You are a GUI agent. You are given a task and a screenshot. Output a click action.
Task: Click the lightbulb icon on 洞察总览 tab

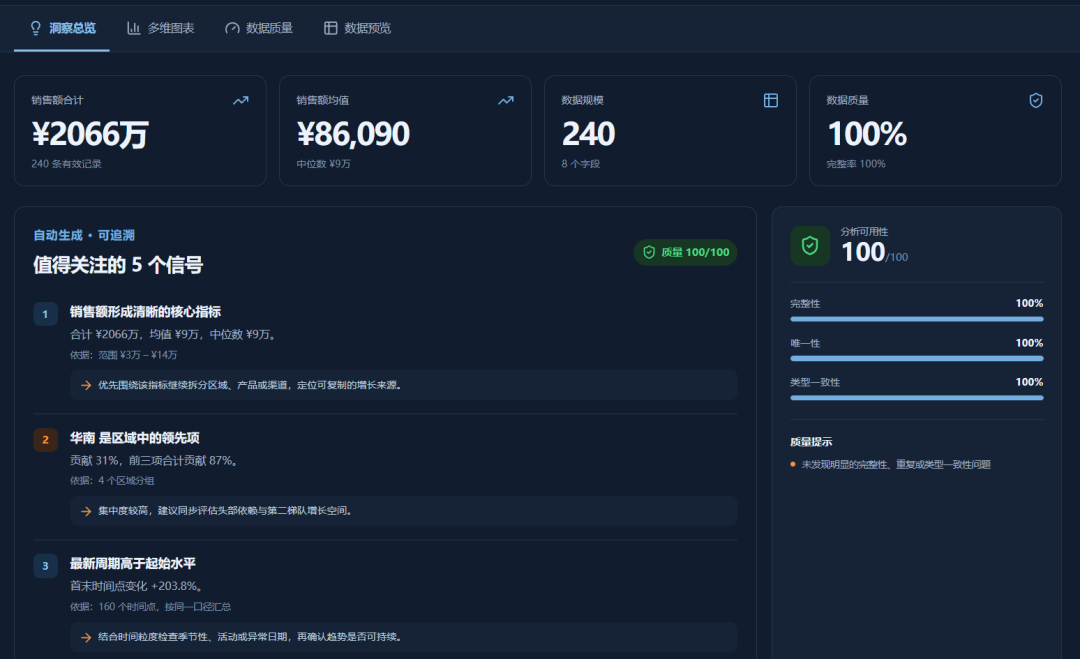pyautogui.click(x=36, y=28)
